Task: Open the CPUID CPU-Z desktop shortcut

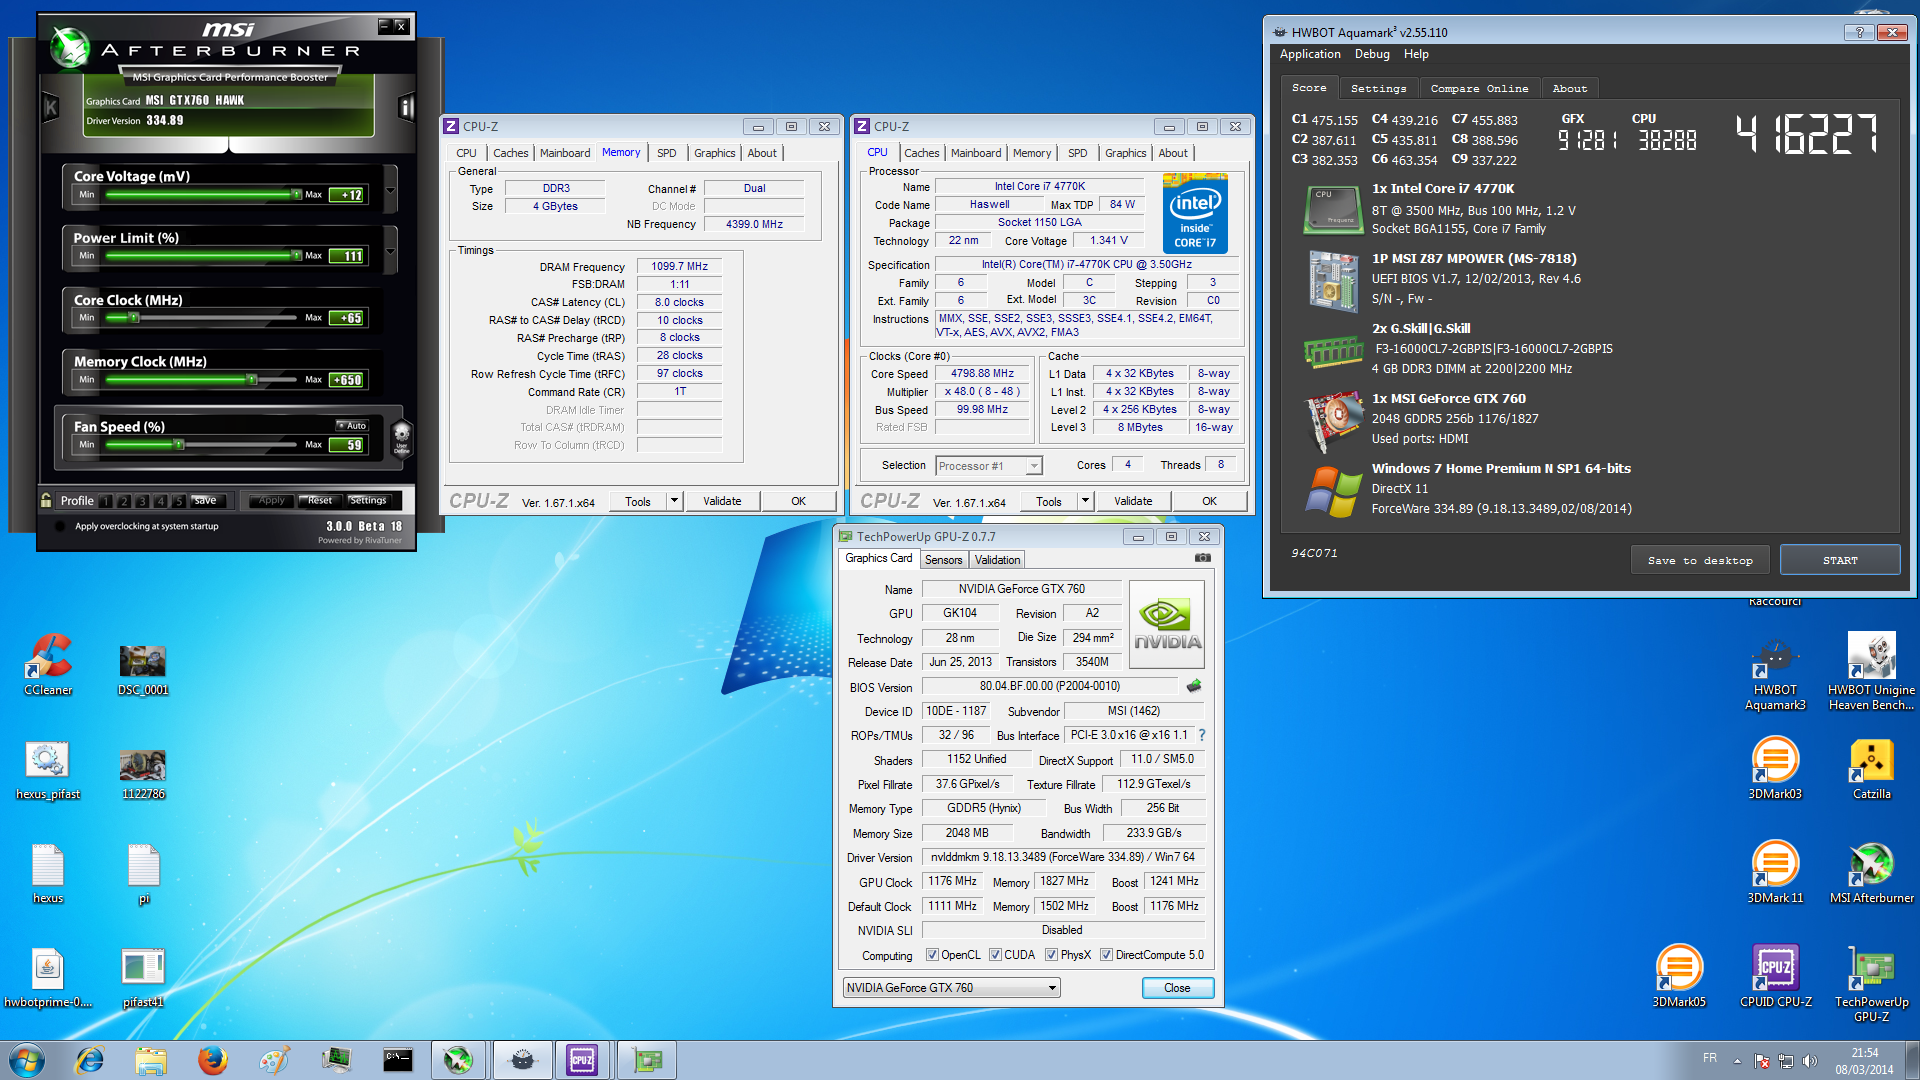Action: tap(1775, 976)
